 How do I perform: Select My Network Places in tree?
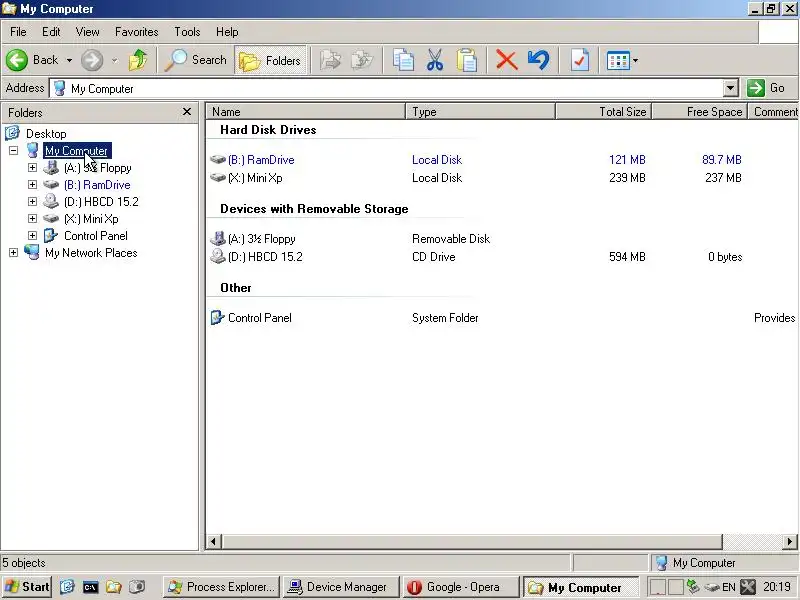(x=91, y=253)
